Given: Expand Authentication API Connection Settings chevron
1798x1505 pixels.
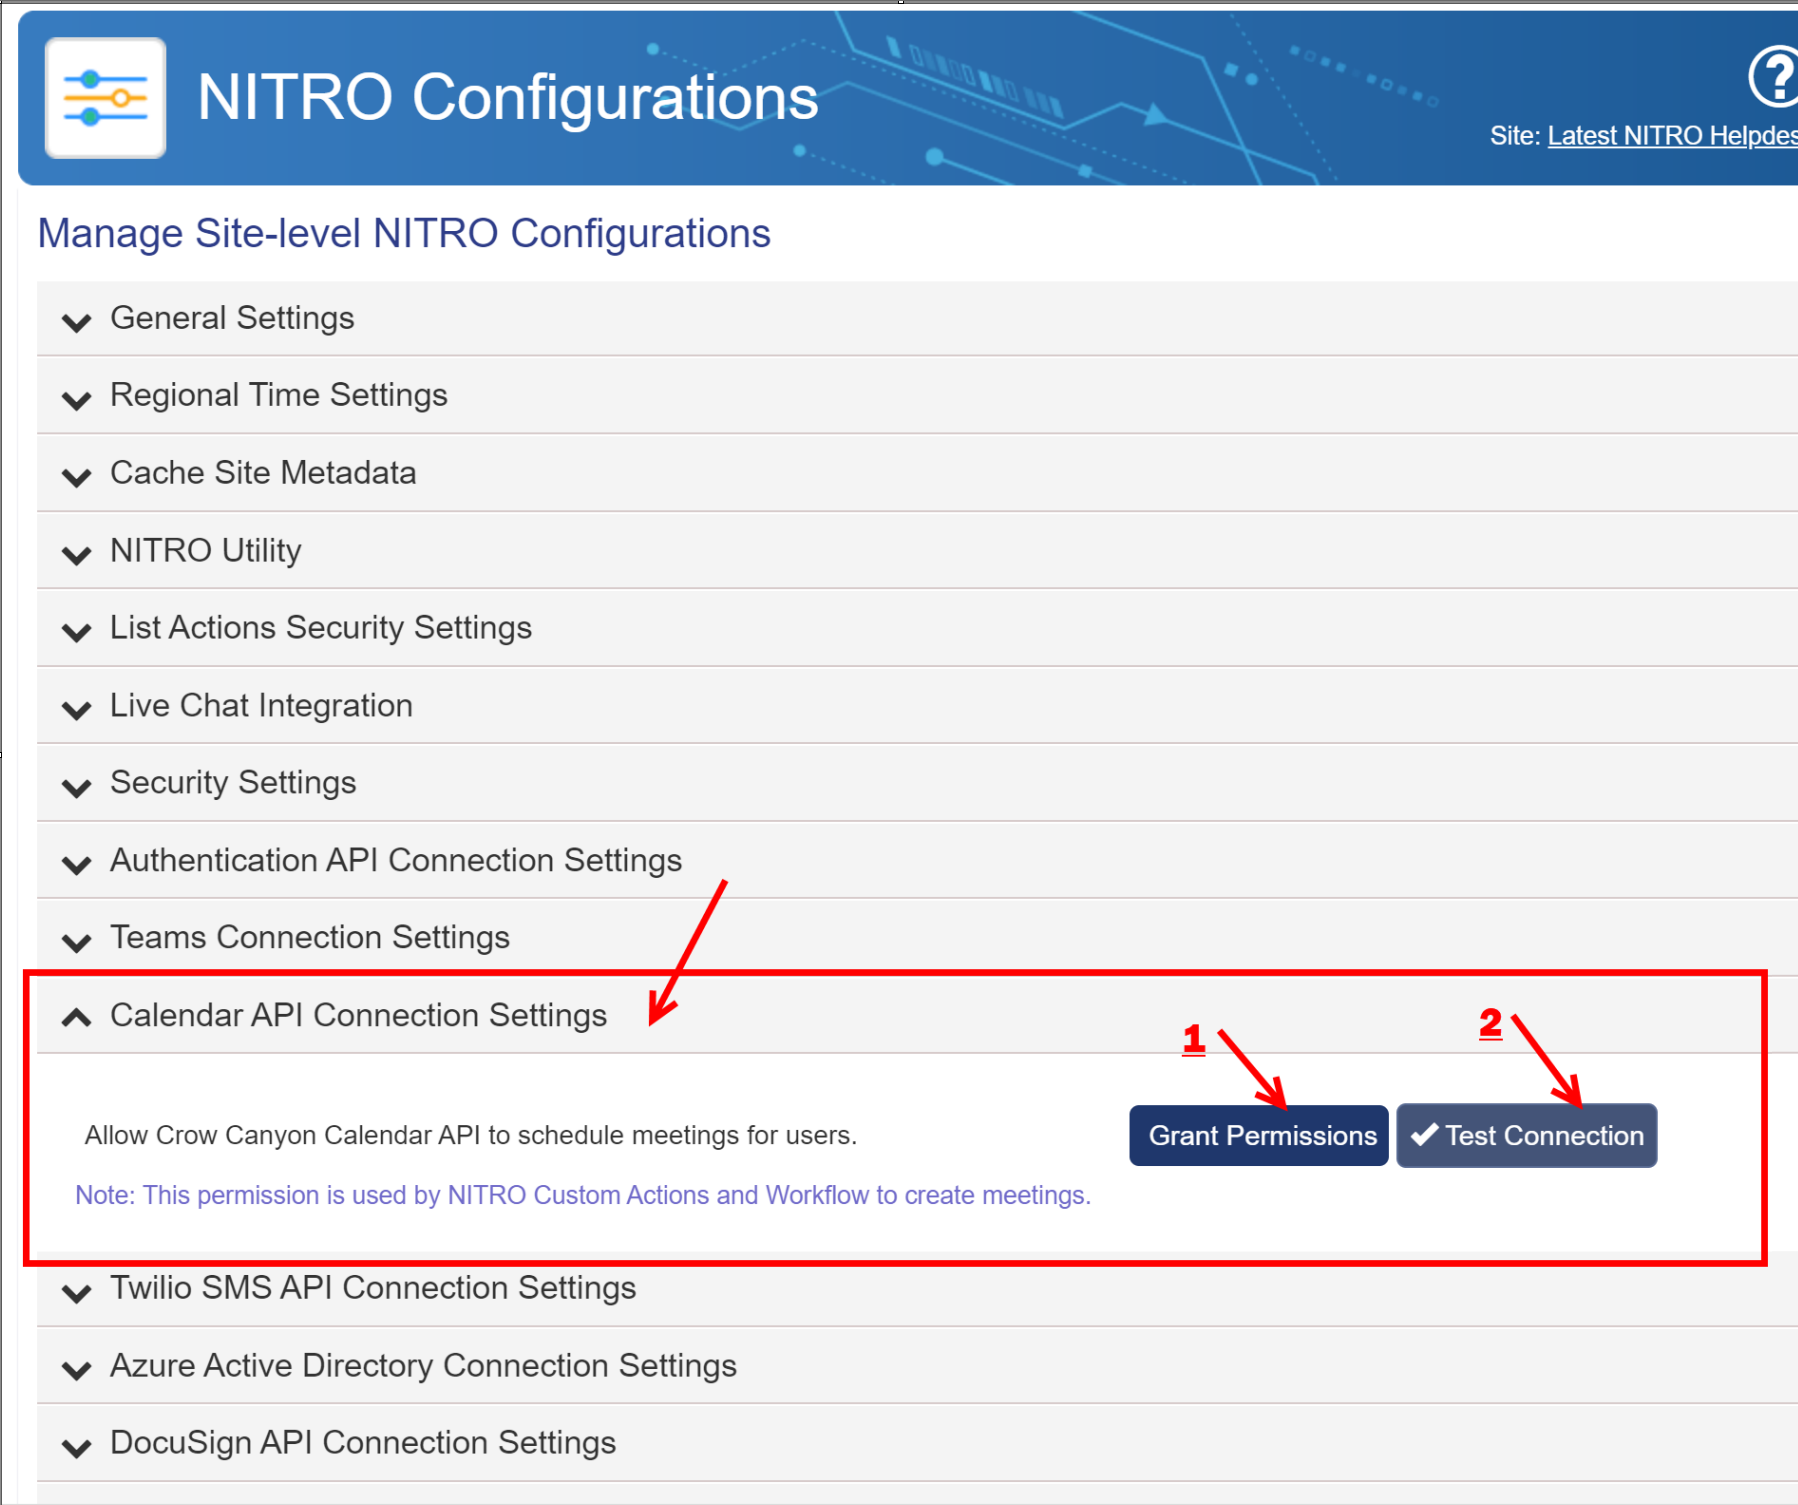Looking at the screenshot, I should 77,865.
